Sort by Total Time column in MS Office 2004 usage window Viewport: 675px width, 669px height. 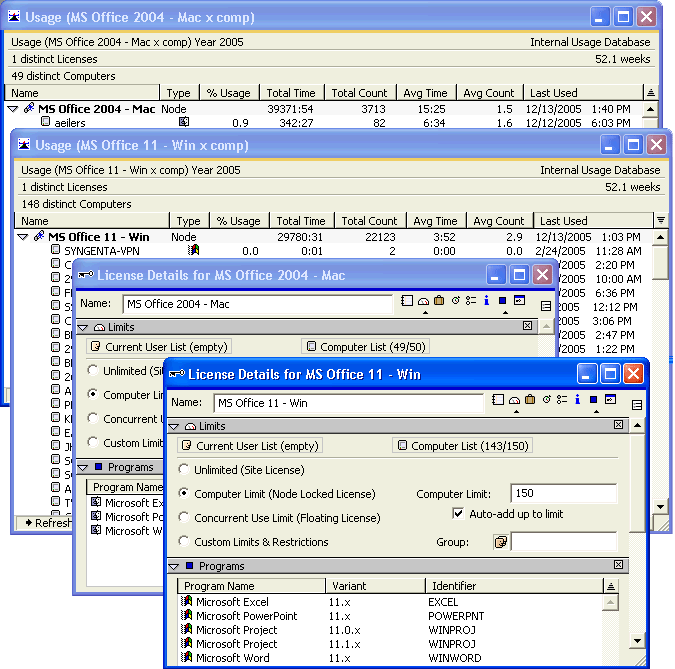click(291, 93)
